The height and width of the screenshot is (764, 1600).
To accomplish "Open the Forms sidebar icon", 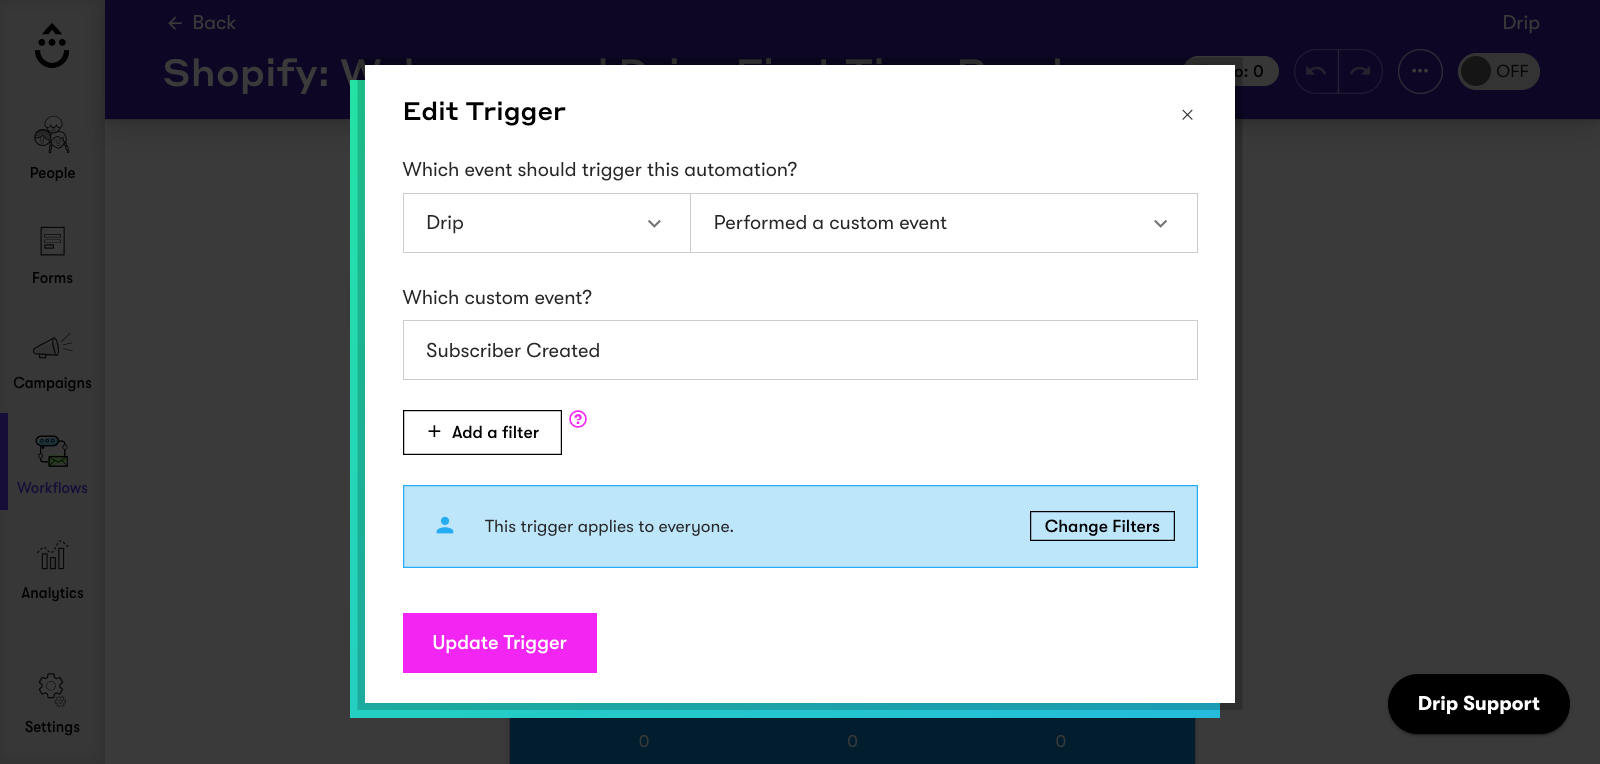I will click(x=52, y=241).
